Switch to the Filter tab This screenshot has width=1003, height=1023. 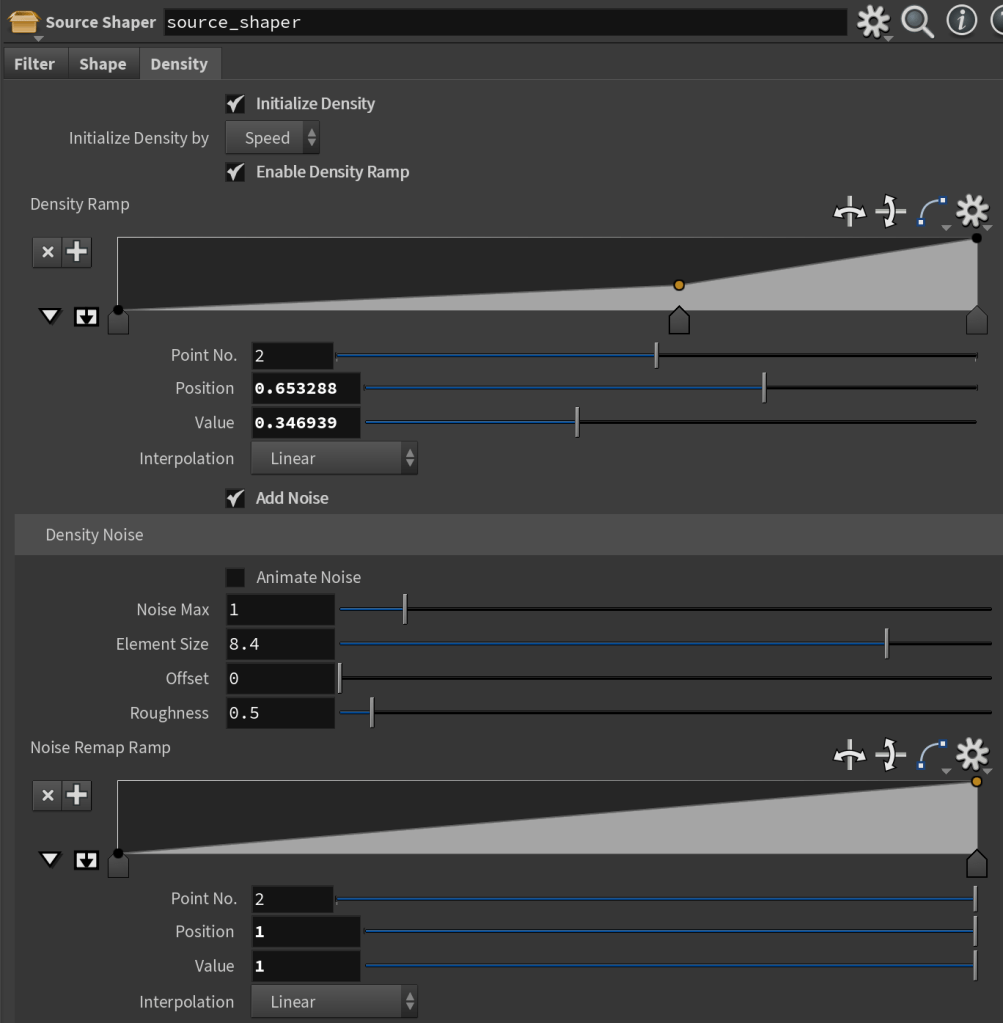(x=34, y=64)
